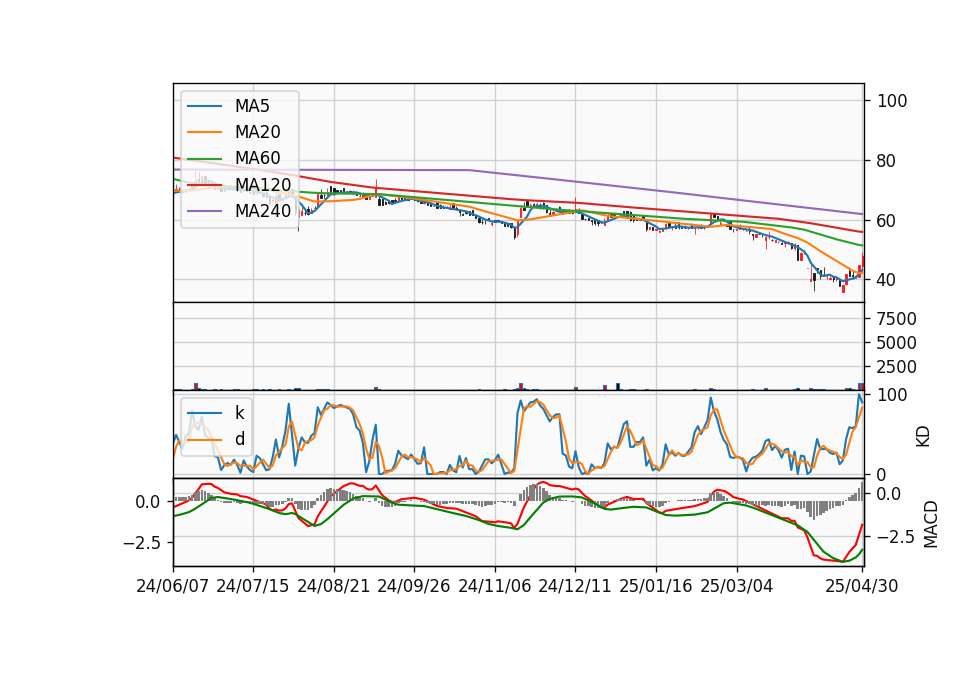Click the KD axis value 0
Viewport: 960px width, 690px height.
click(x=882, y=474)
